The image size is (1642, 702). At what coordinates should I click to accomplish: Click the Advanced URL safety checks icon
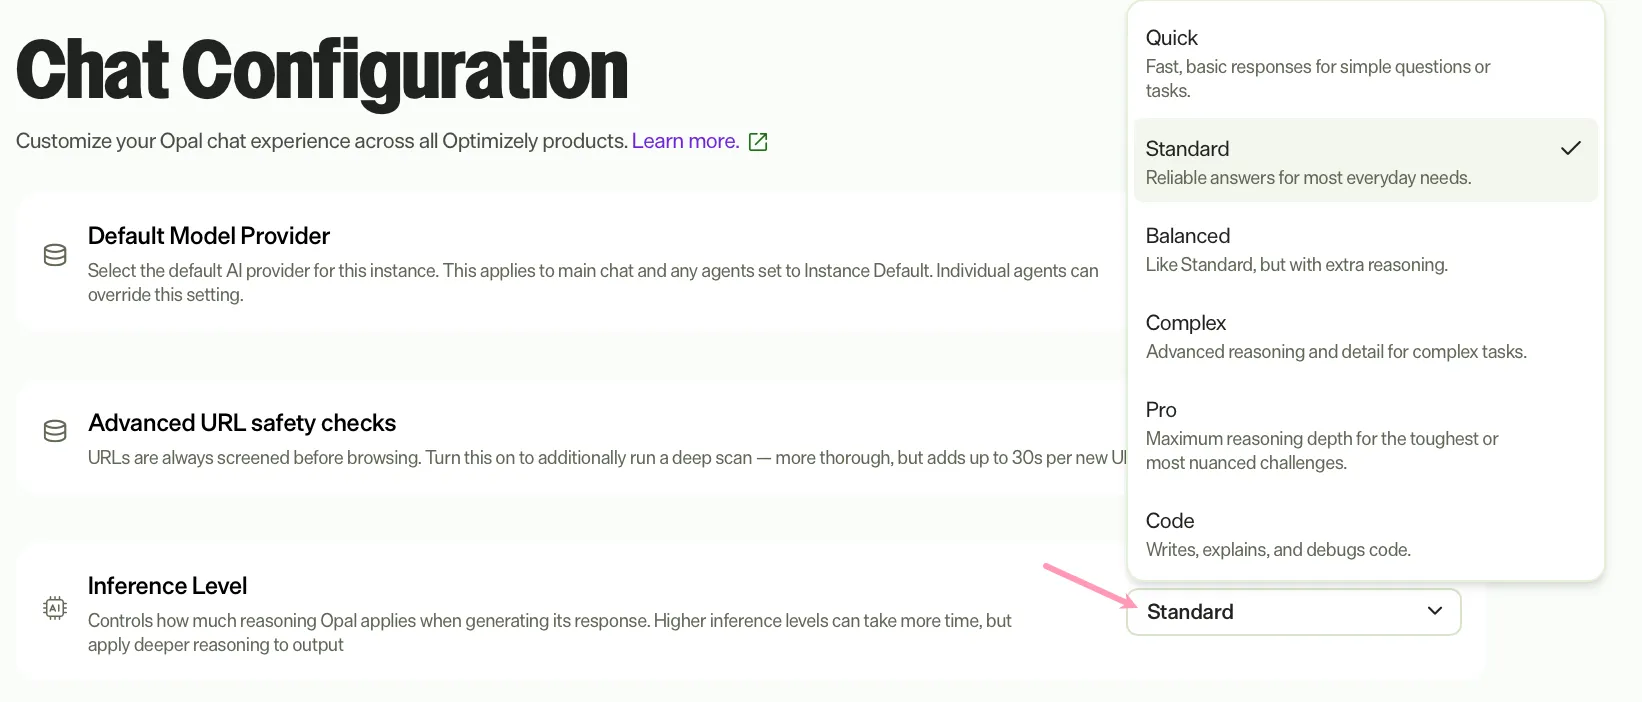55,431
